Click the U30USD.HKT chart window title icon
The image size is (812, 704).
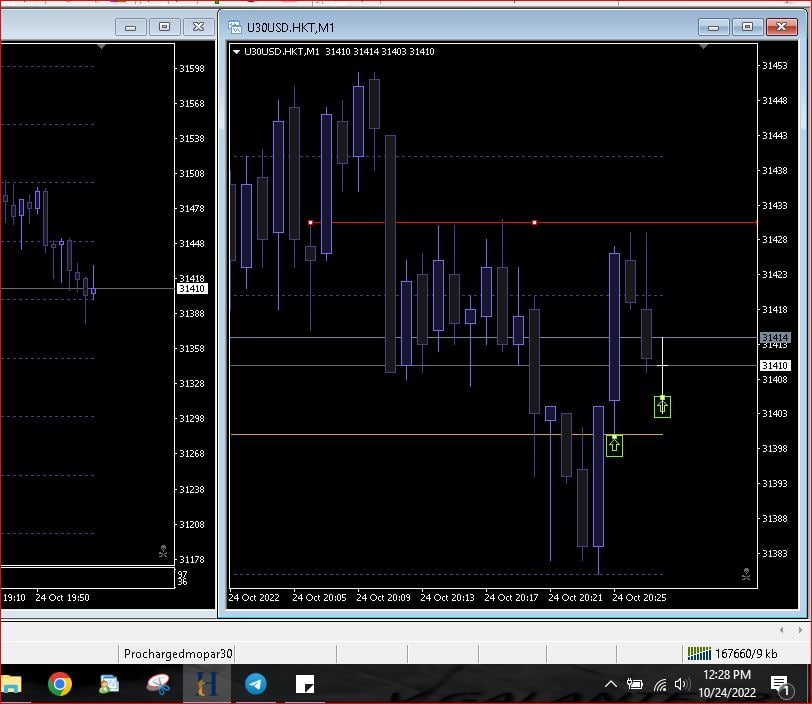pos(236,27)
